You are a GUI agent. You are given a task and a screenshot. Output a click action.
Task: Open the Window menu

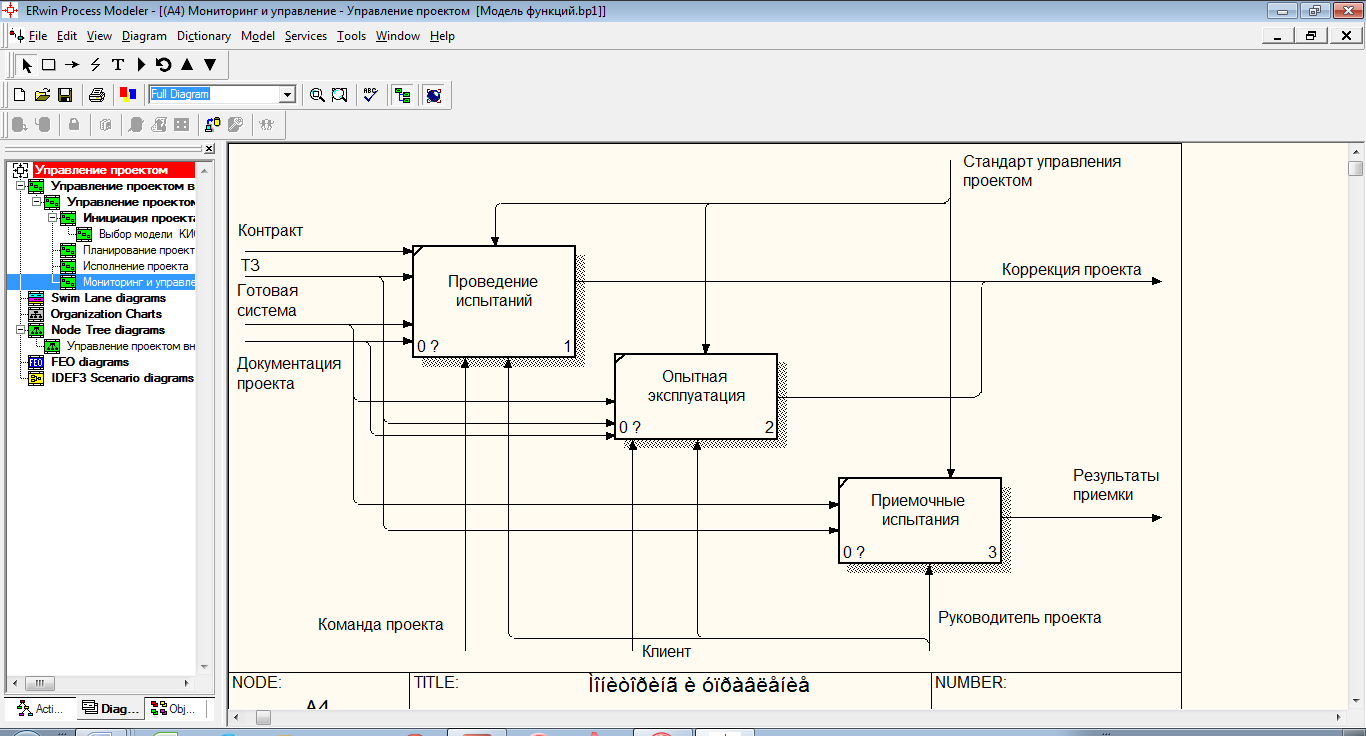coord(398,36)
